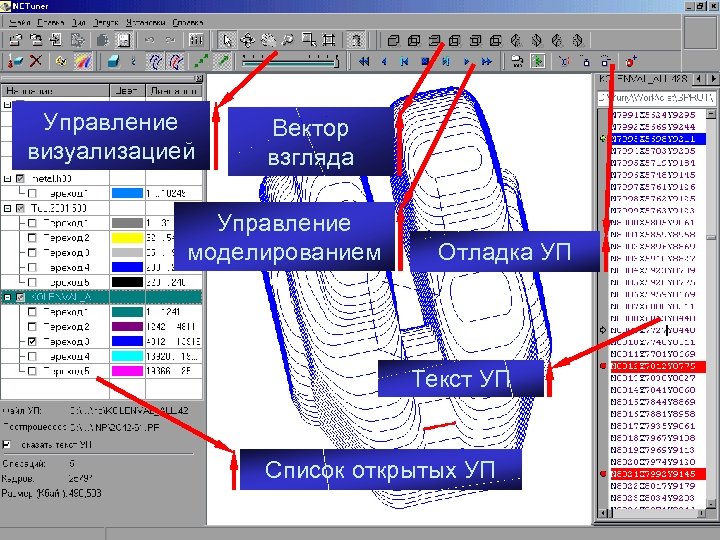Click the green dashed double-arrow icon

point(201,61)
